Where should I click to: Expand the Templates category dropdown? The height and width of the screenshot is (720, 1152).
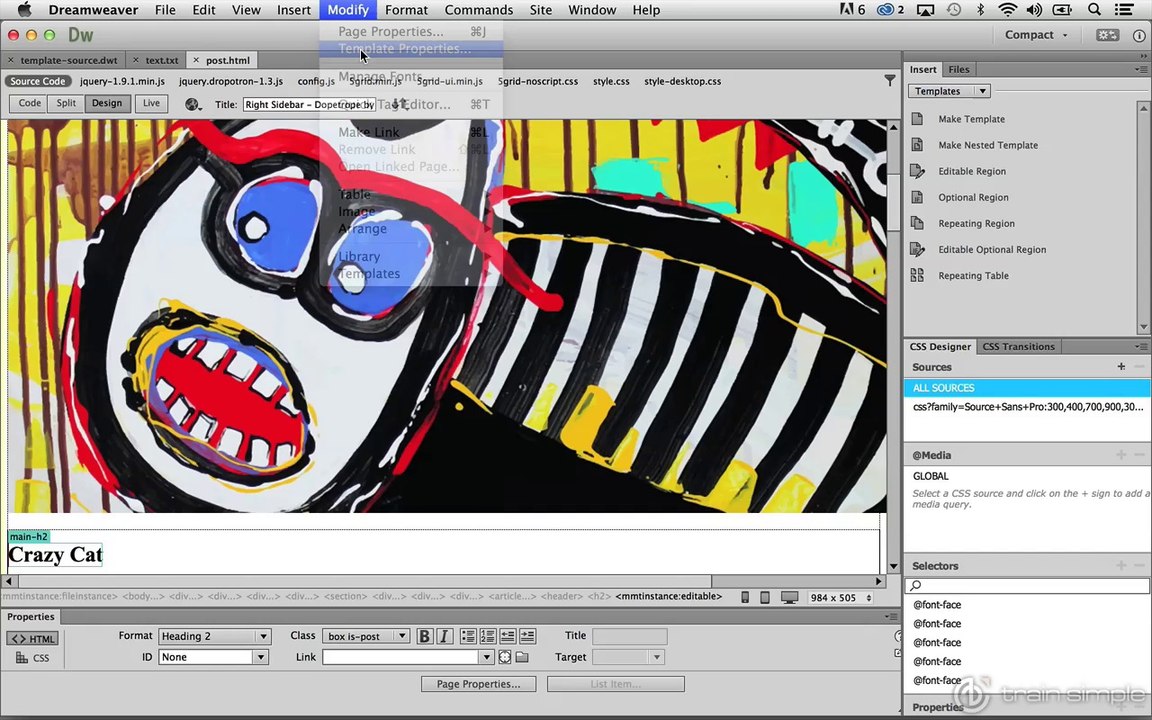982,91
